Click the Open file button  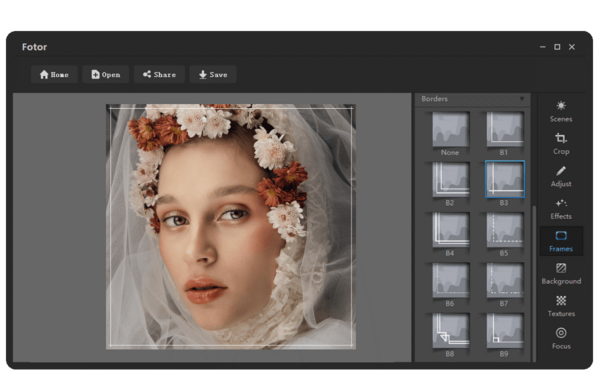[x=106, y=74]
